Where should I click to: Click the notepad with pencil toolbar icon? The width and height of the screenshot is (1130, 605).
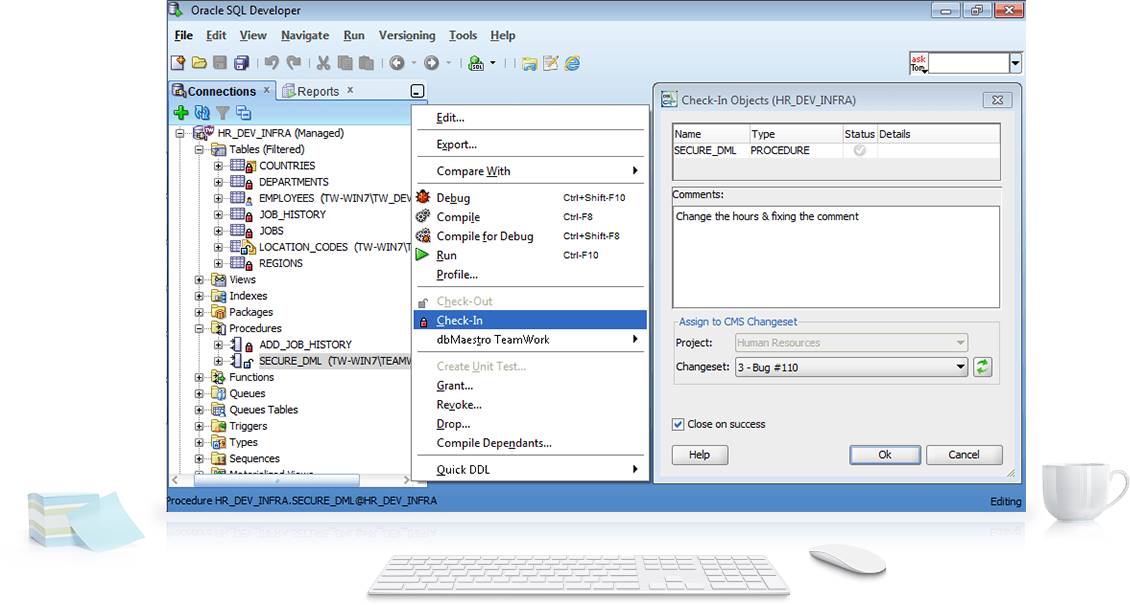(551, 63)
